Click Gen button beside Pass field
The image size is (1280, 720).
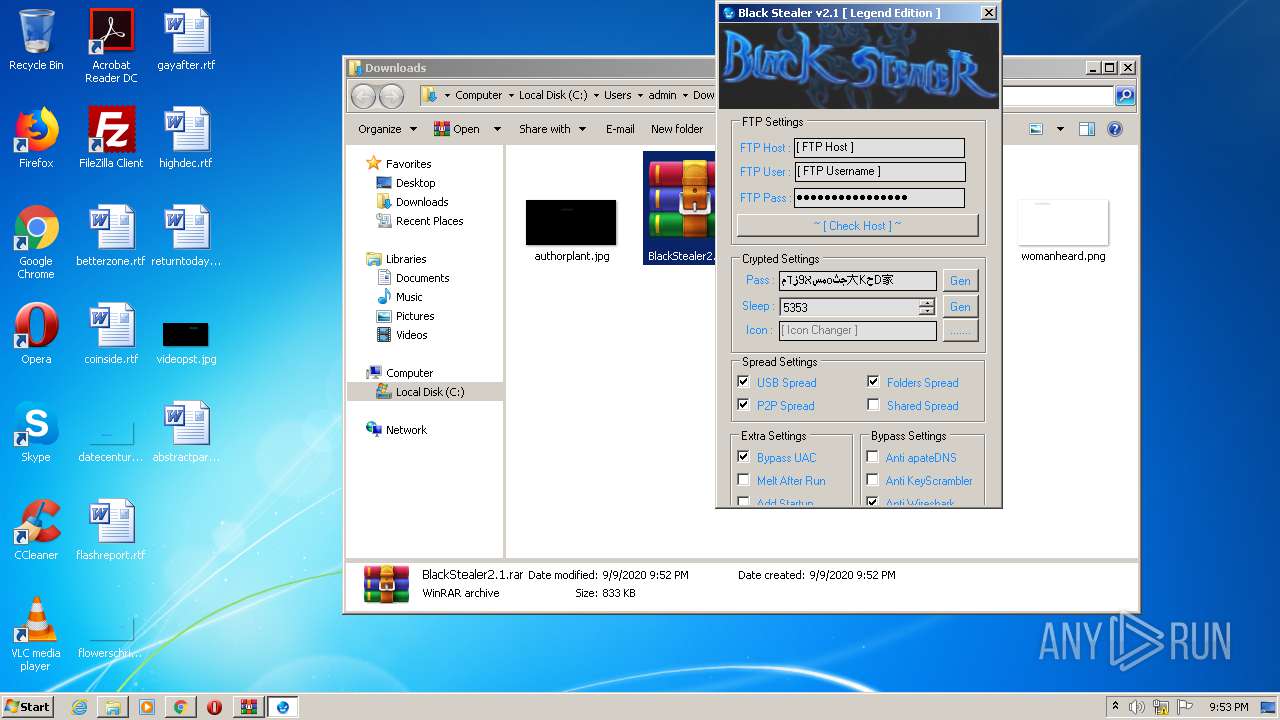[x=960, y=280]
